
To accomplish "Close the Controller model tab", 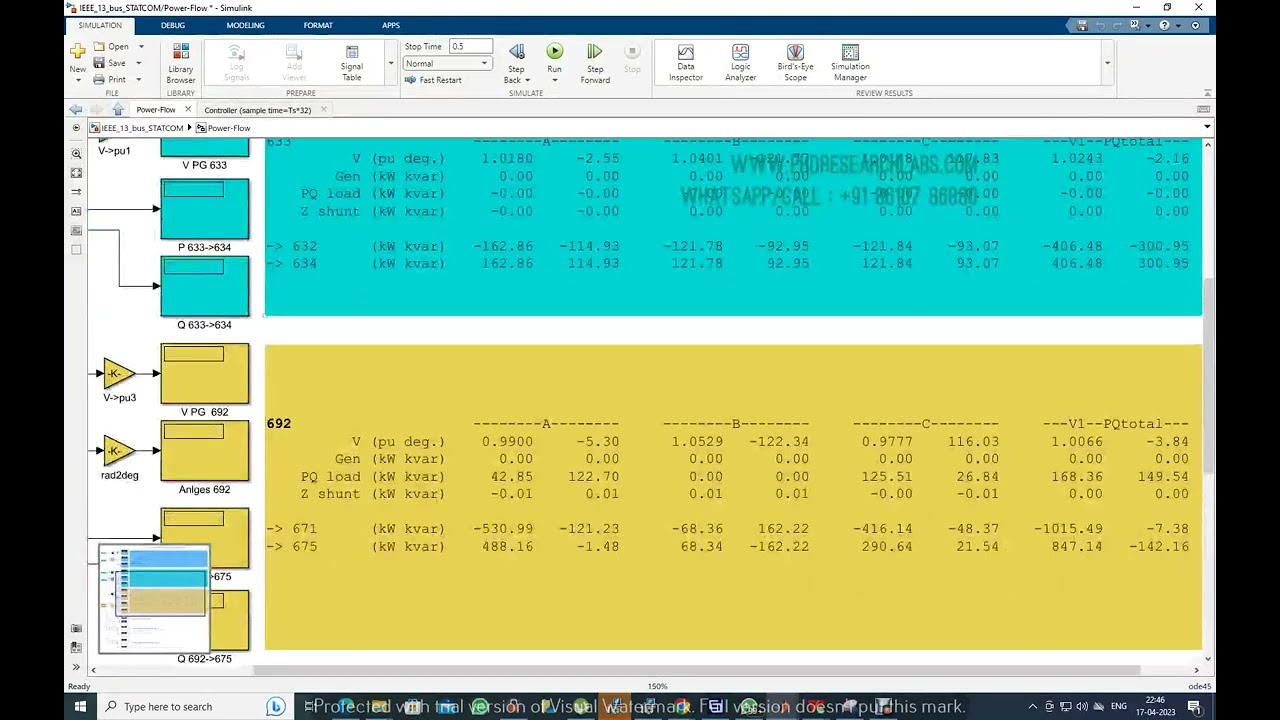I will pyautogui.click(x=323, y=109).
